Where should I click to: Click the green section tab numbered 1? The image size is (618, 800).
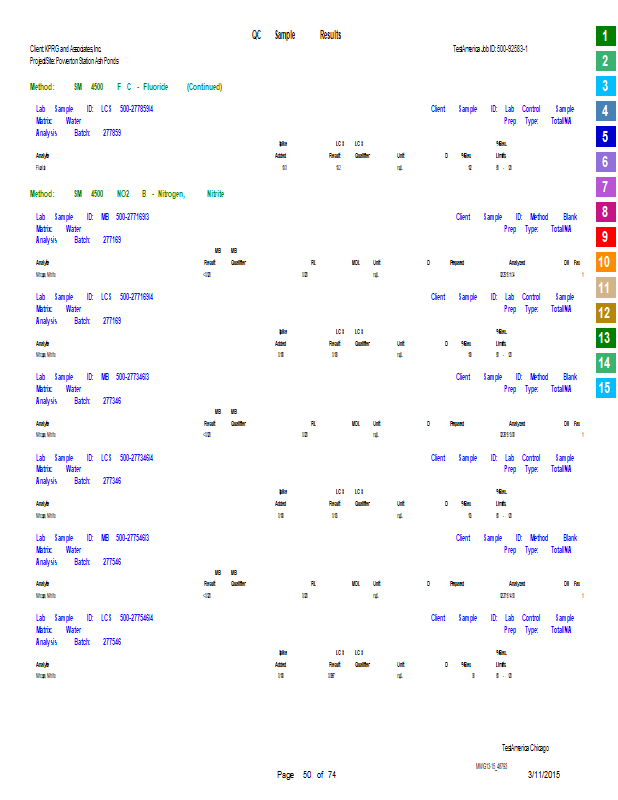(x=604, y=36)
